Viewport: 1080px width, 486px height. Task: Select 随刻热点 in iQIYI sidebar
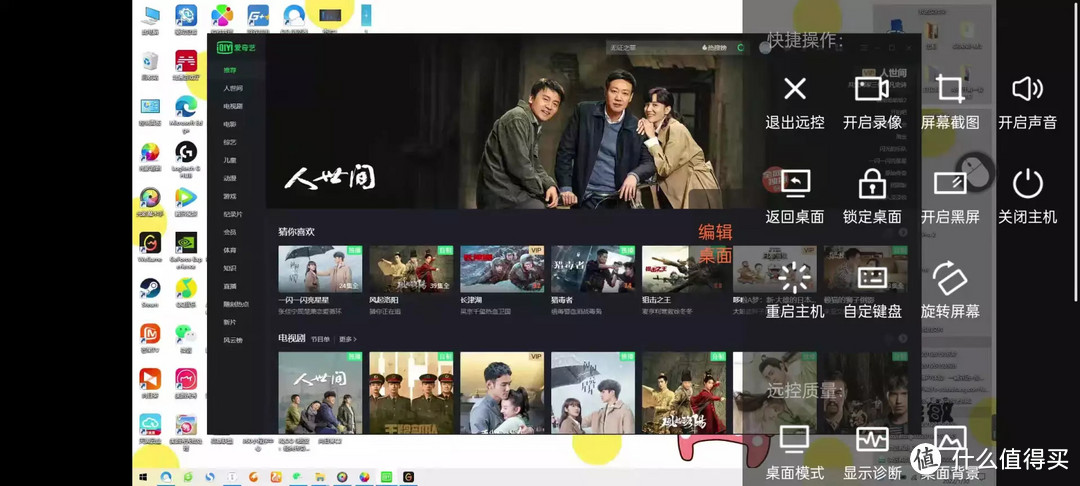(236, 304)
